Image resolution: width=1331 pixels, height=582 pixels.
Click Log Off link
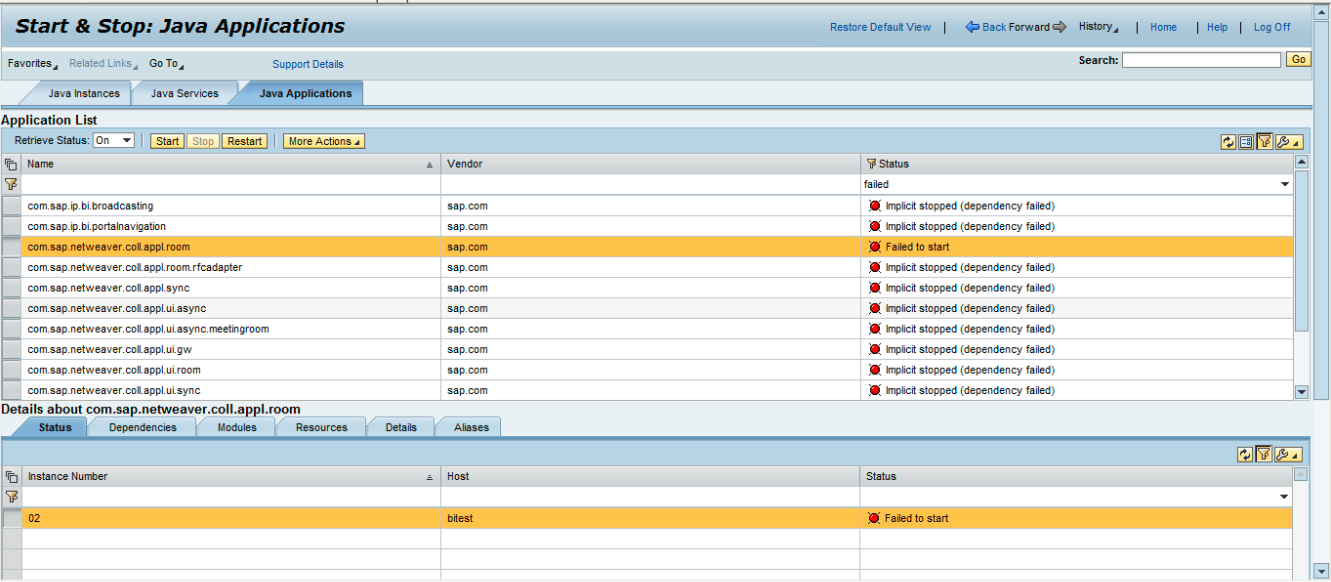(1272, 27)
